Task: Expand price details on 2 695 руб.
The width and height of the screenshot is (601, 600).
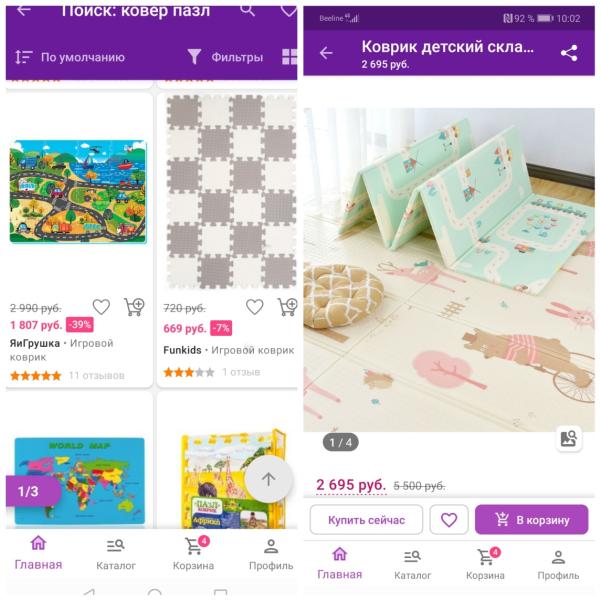Action: [351, 485]
